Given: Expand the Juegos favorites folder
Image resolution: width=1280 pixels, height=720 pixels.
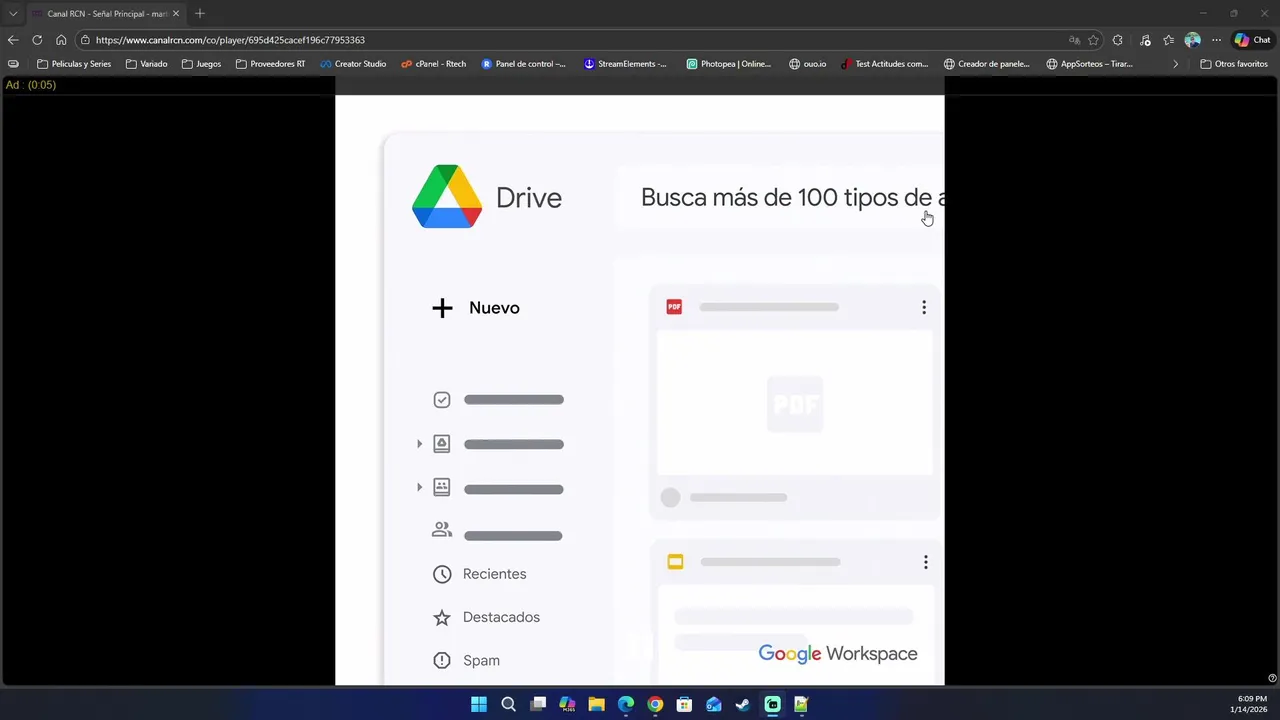Looking at the screenshot, I should [x=201, y=64].
